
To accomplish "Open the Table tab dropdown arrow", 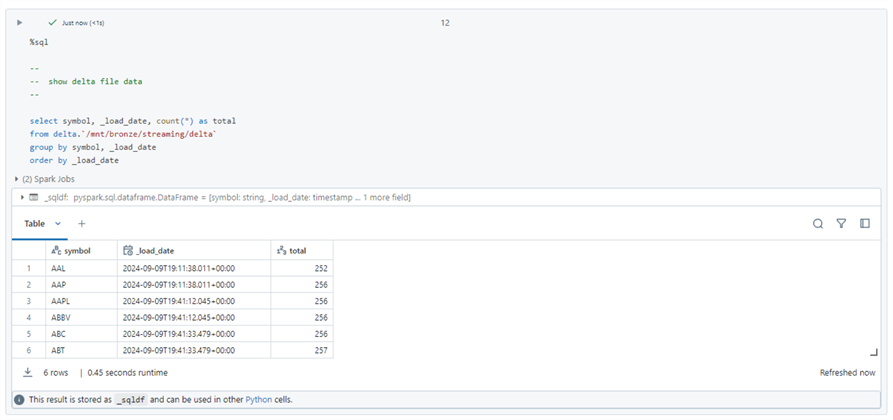I will click(58, 224).
